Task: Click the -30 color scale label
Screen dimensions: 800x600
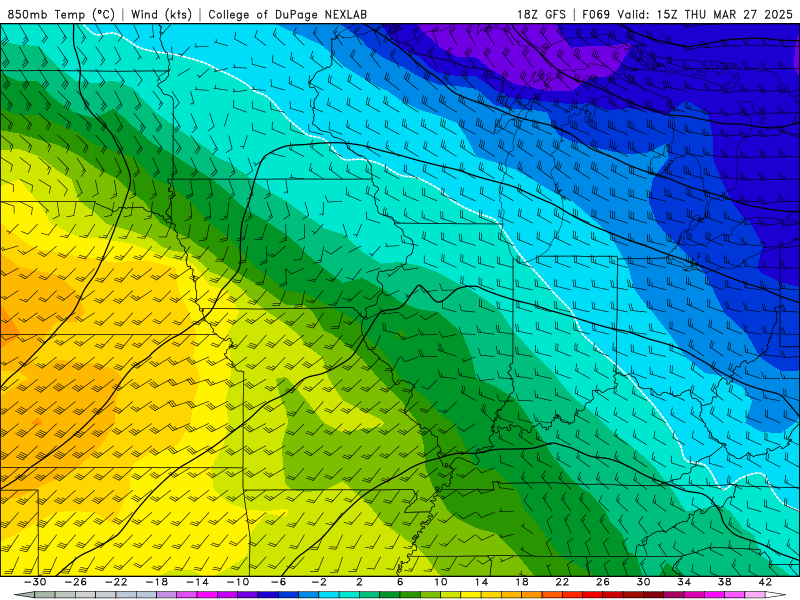Action: point(35,582)
